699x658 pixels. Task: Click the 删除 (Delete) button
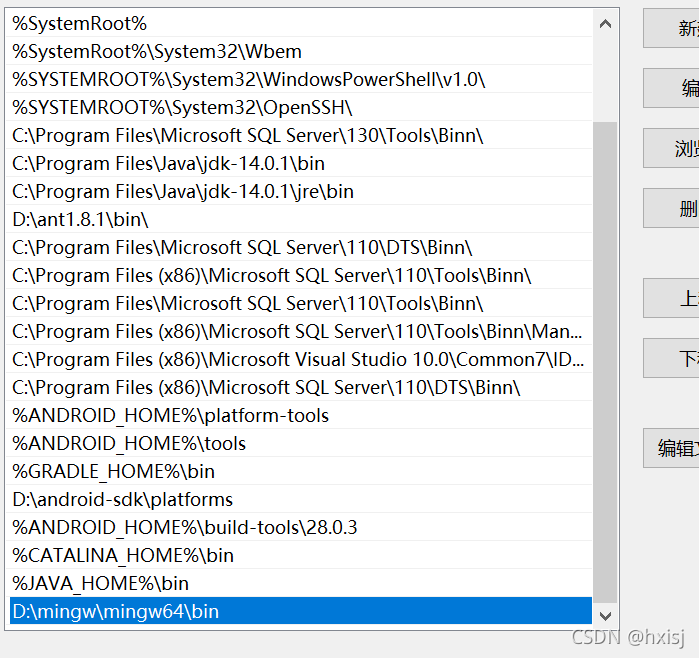click(671, 208)
